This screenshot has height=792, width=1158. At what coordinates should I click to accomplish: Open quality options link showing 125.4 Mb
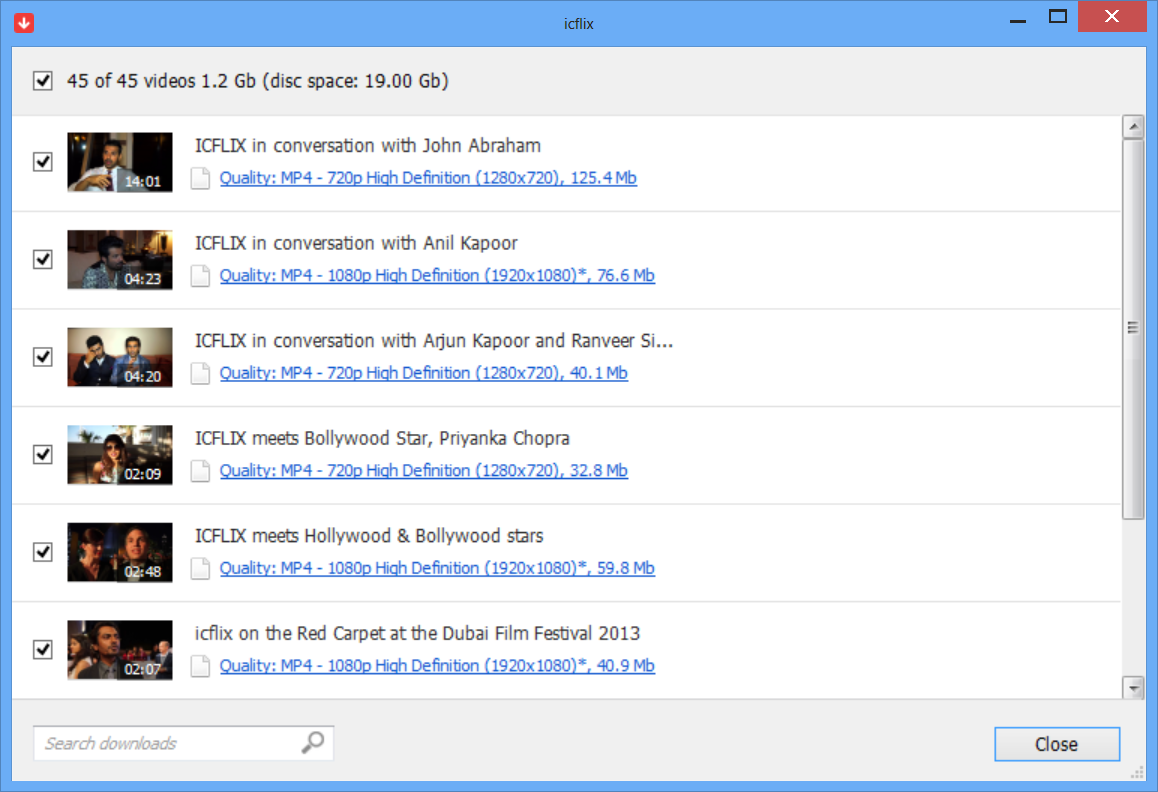(x=428, y=178)
